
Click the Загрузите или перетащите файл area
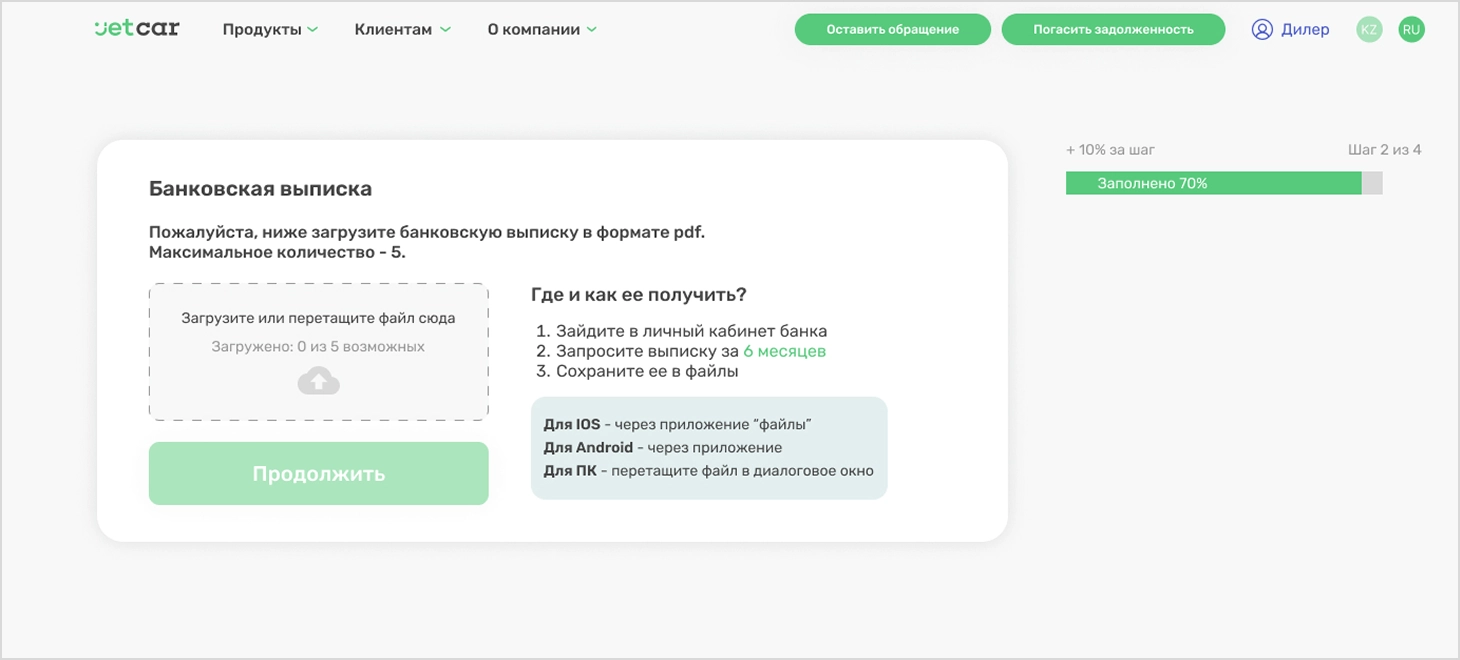point(318,318)
